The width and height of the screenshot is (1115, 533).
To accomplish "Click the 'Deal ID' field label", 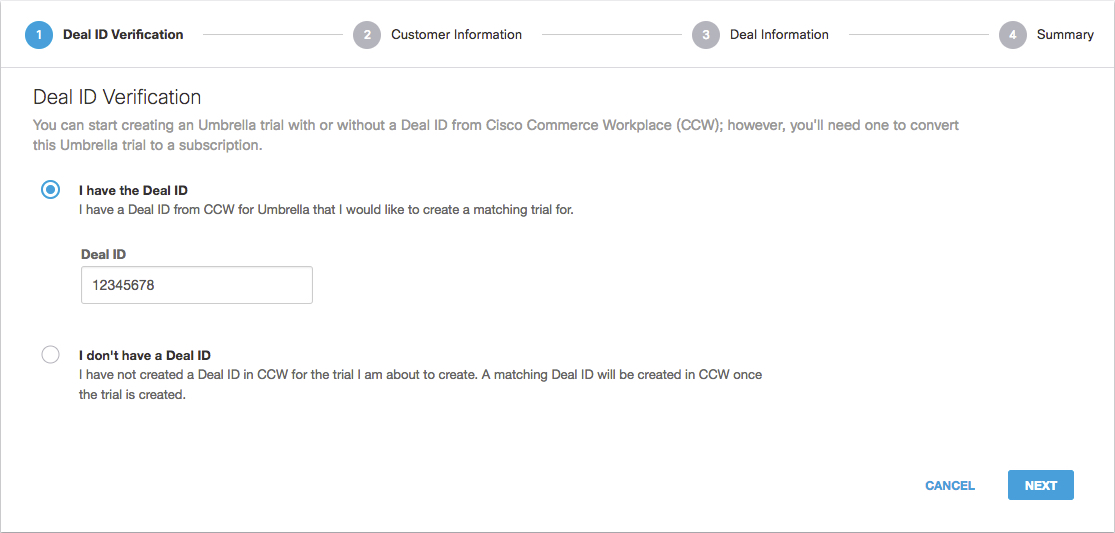I will pos(104,254).
